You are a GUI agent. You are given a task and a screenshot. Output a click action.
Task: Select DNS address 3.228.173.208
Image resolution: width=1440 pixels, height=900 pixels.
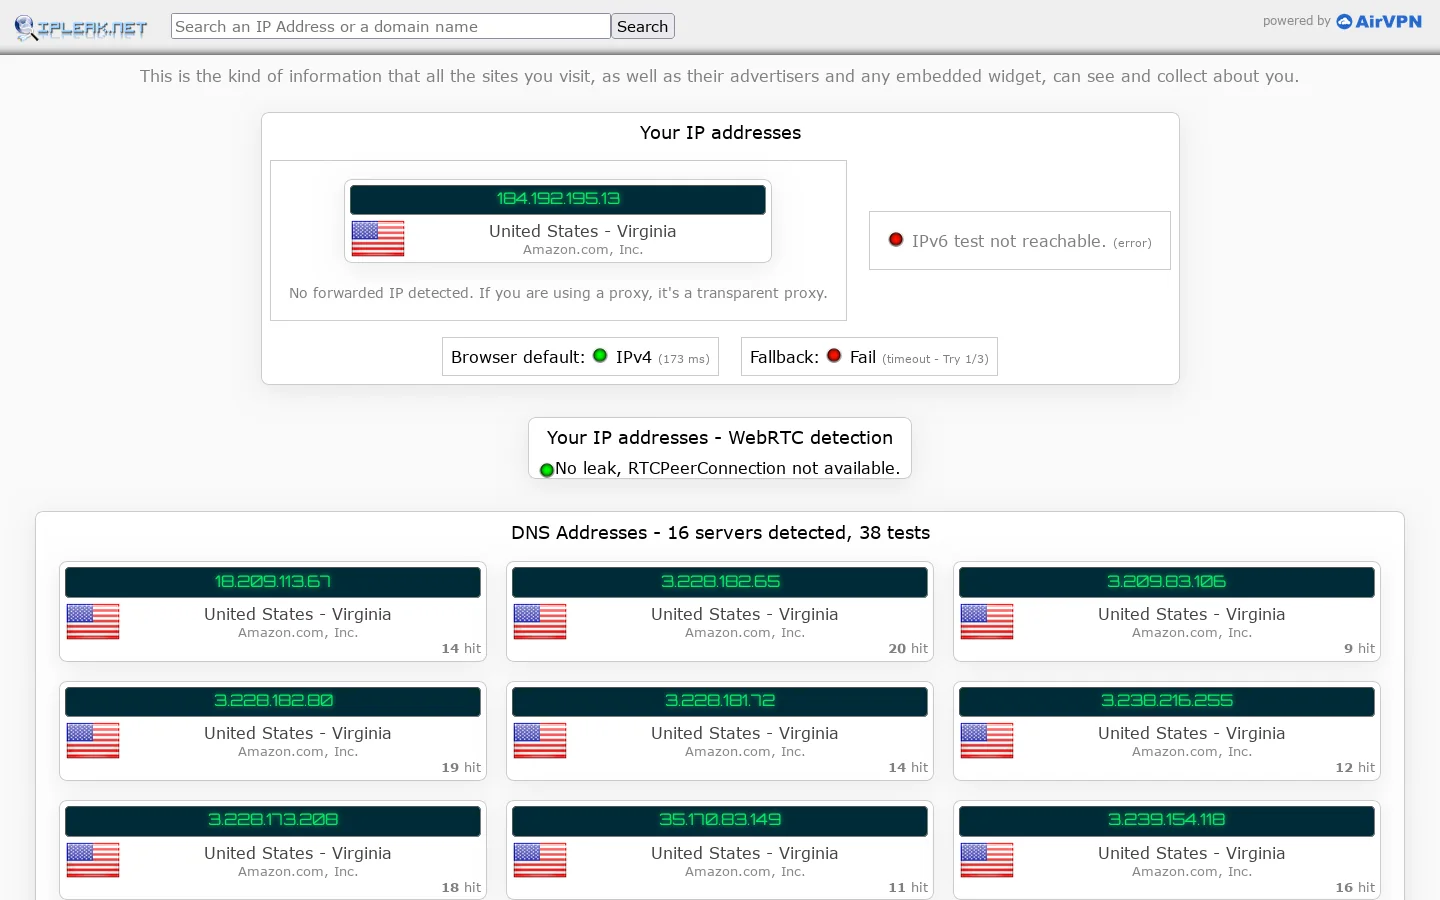pos(273,820)
